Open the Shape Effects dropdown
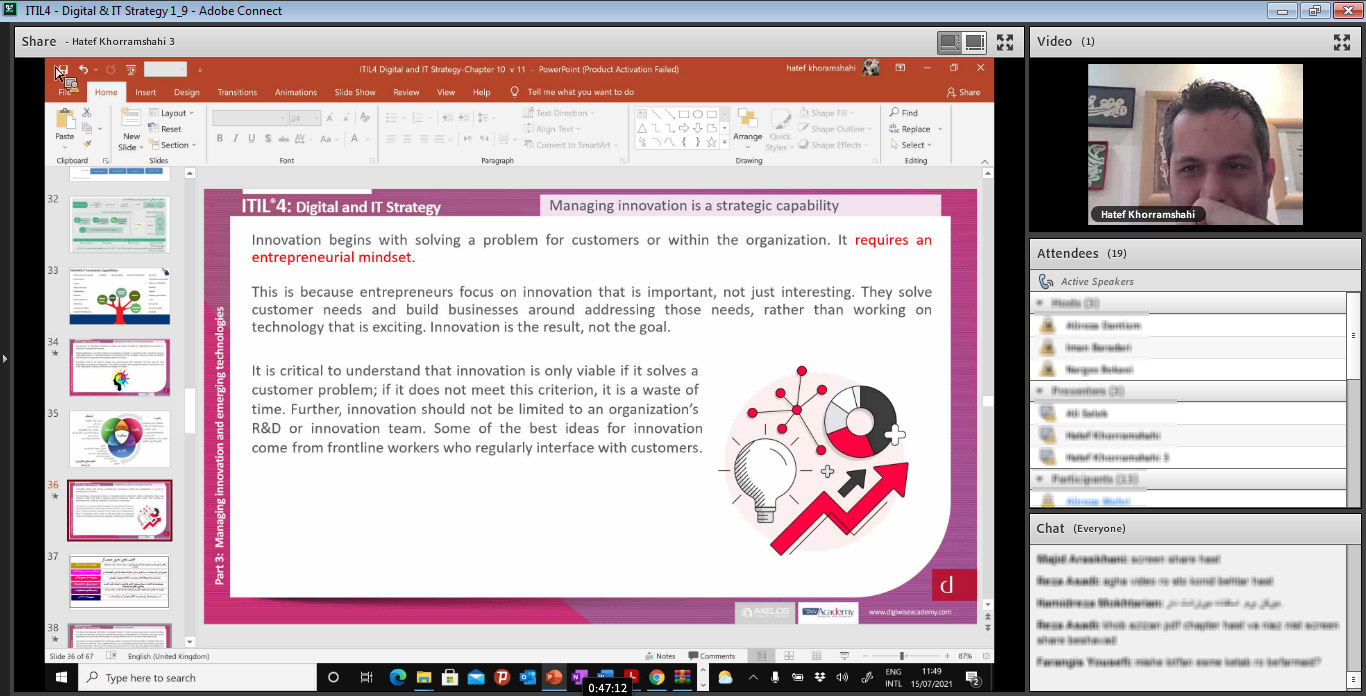 (x=834, y=145)
